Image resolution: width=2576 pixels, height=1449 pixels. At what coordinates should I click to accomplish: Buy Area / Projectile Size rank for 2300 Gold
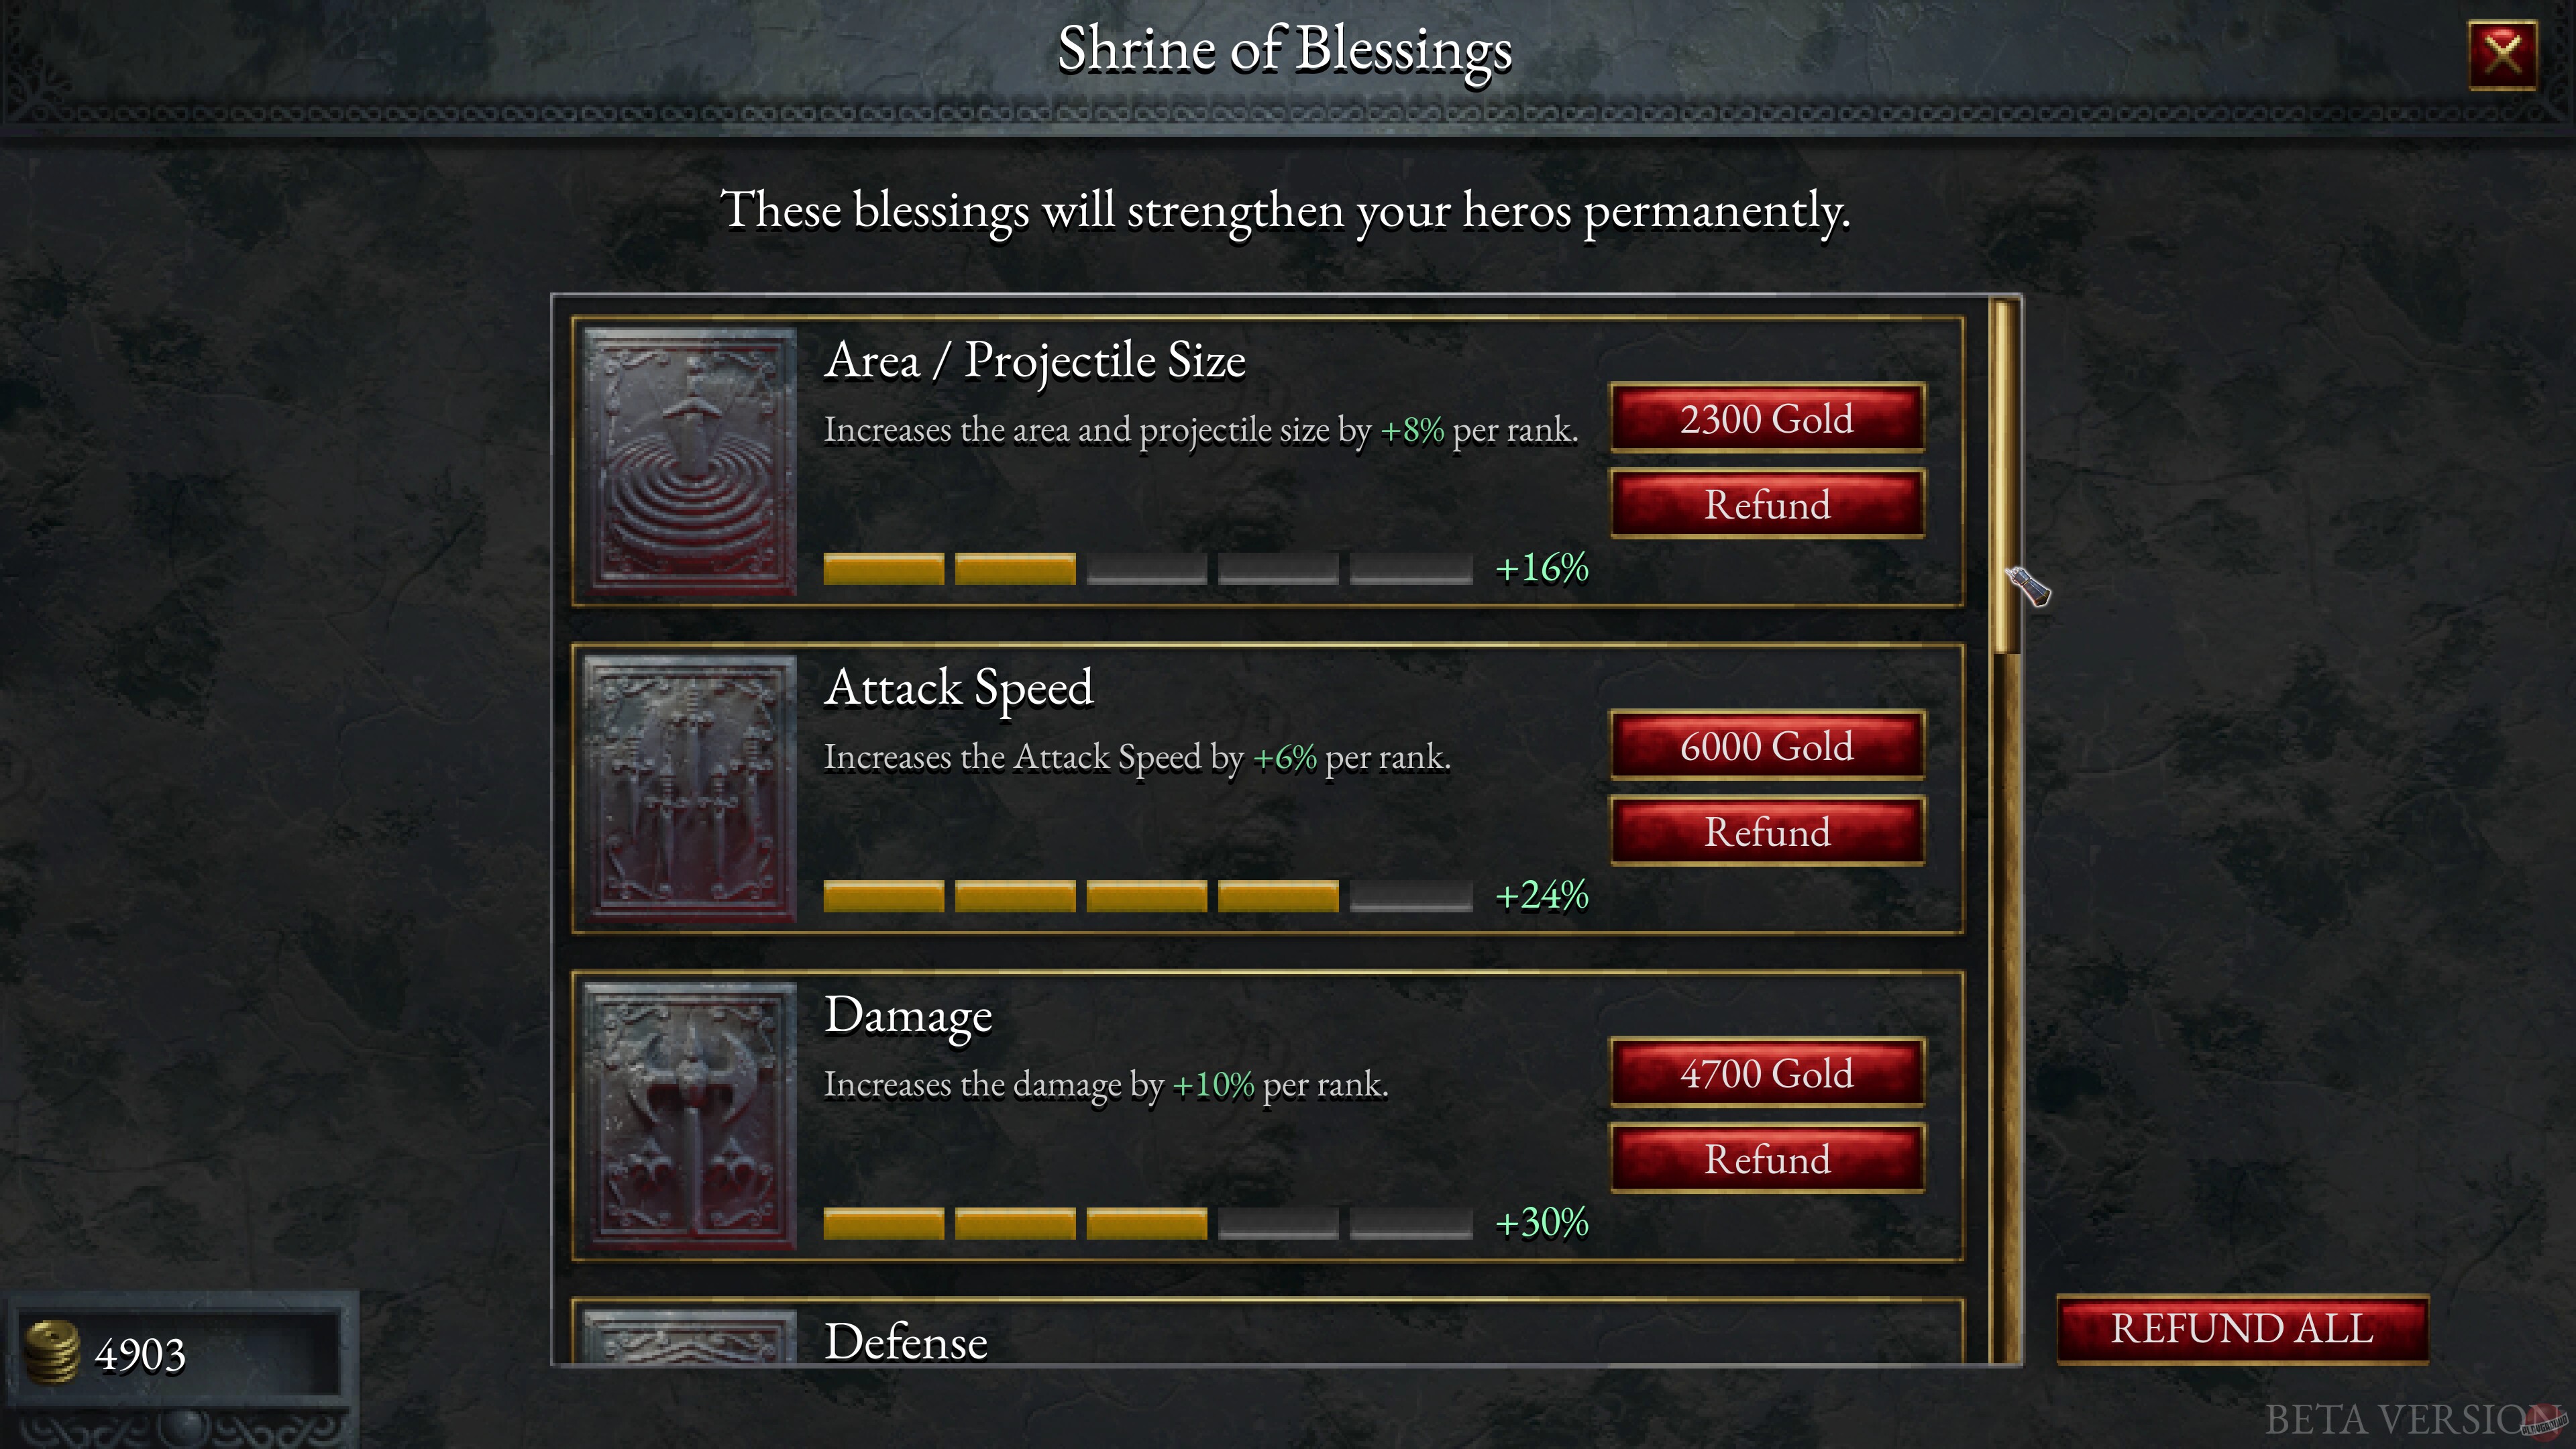pos(1767,418)
